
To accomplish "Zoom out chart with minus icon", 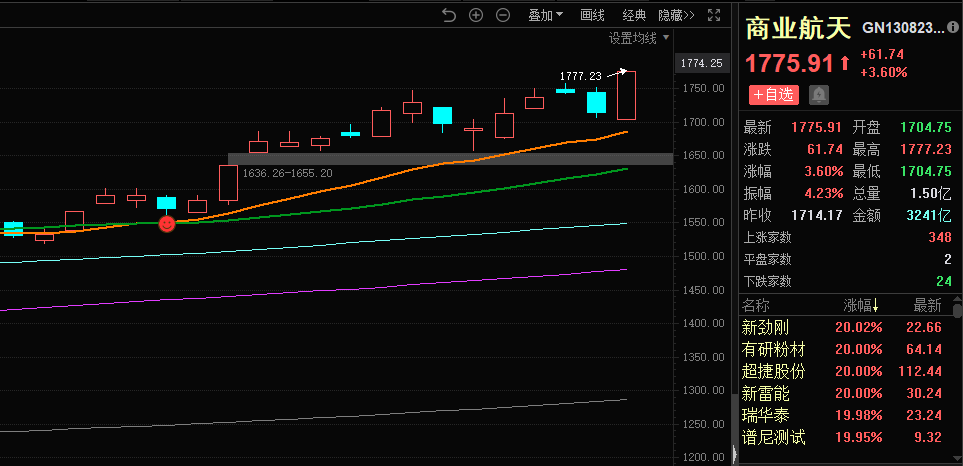I will click(503, 15).
